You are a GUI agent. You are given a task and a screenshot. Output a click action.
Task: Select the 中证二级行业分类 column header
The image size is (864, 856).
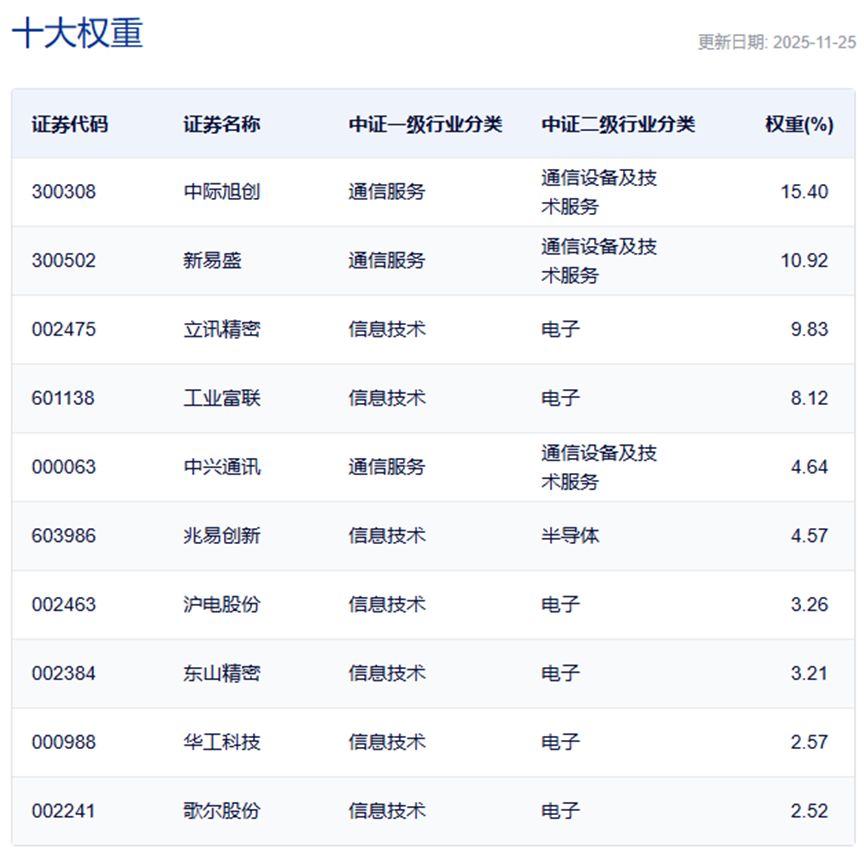click(x=618, y=124)
